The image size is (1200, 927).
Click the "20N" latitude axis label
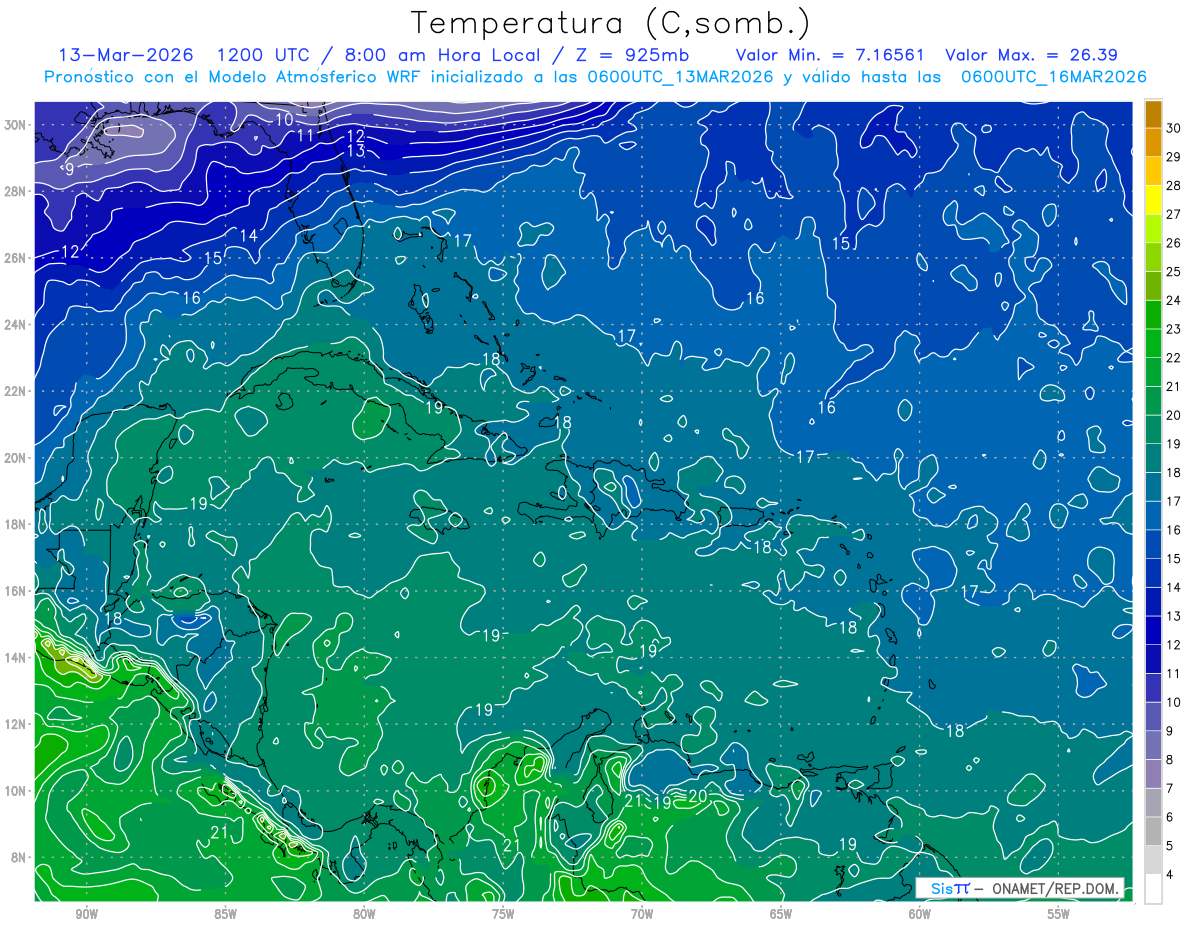[x=16, y=458]
